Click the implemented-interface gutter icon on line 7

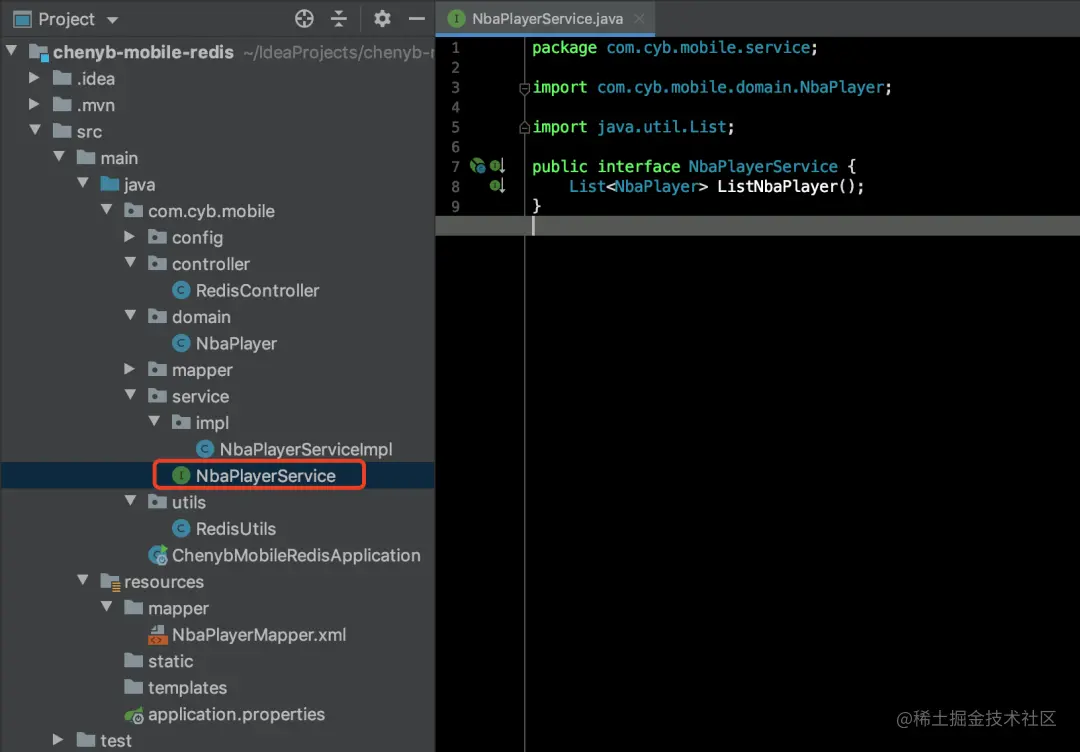(497, 165)
